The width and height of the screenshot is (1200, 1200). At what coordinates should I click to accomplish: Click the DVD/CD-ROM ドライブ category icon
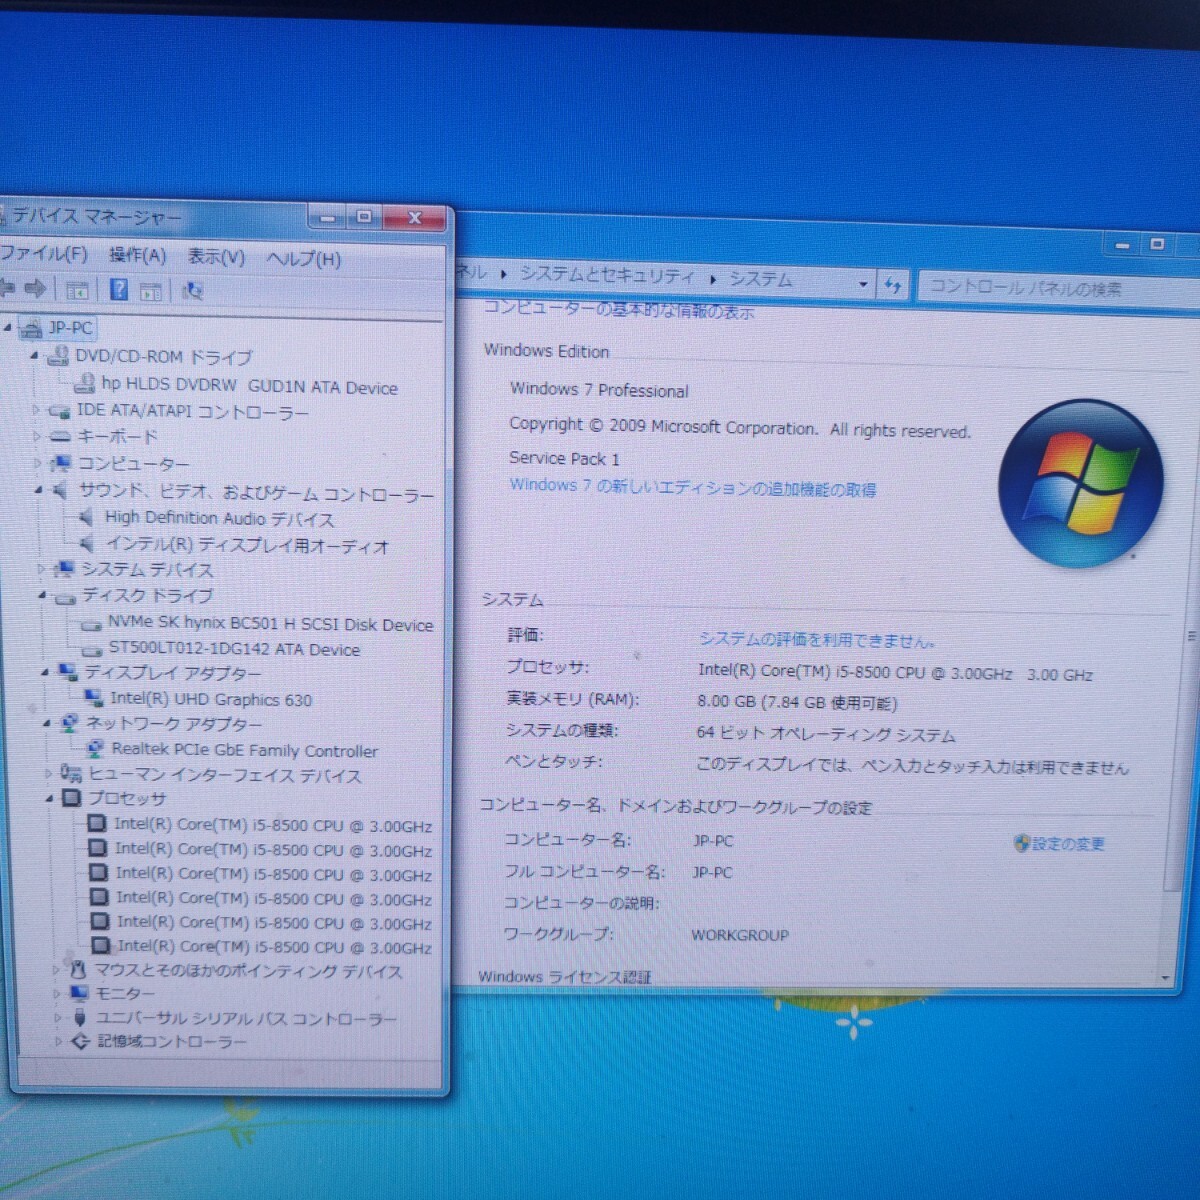[58, 356]
